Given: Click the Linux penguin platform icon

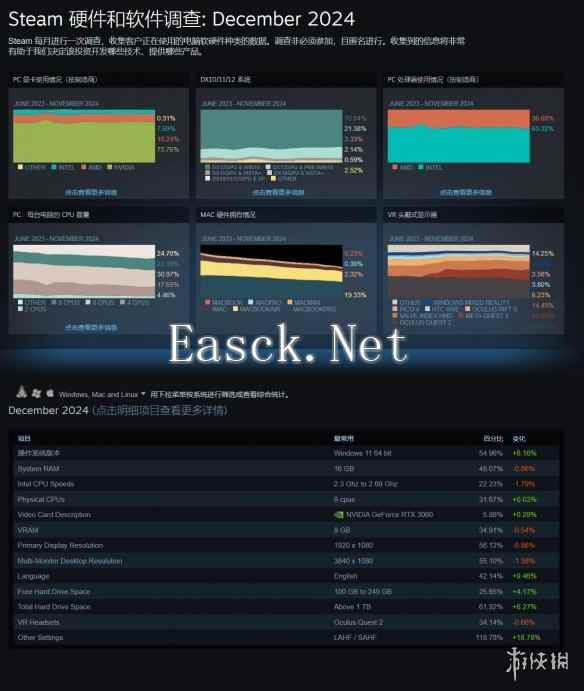Looking at the screenshot, I should [x=22, y=392].
